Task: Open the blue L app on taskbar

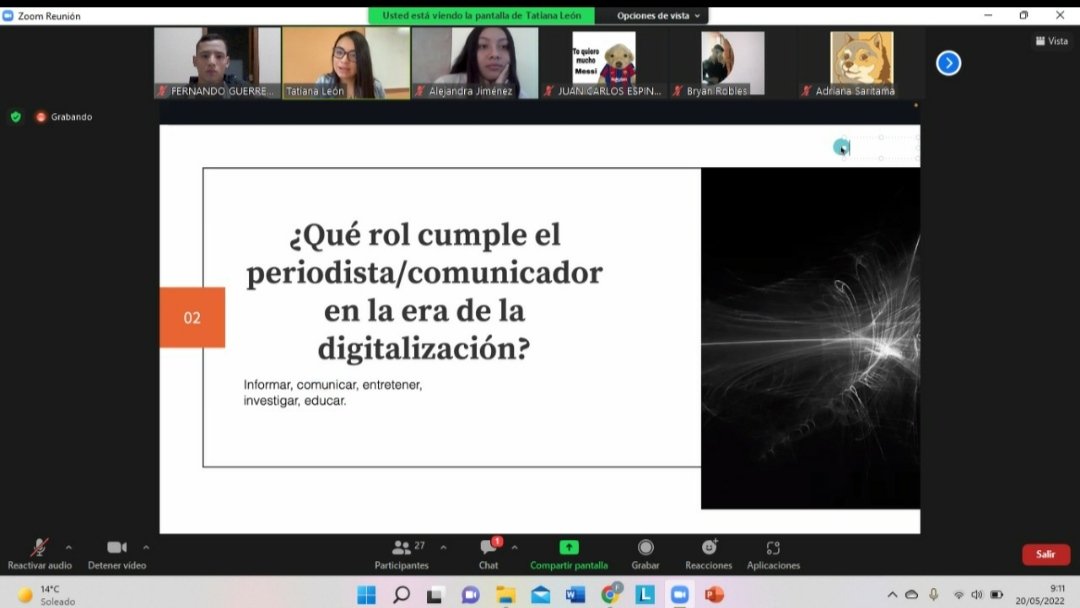Action: pos(645,594)
